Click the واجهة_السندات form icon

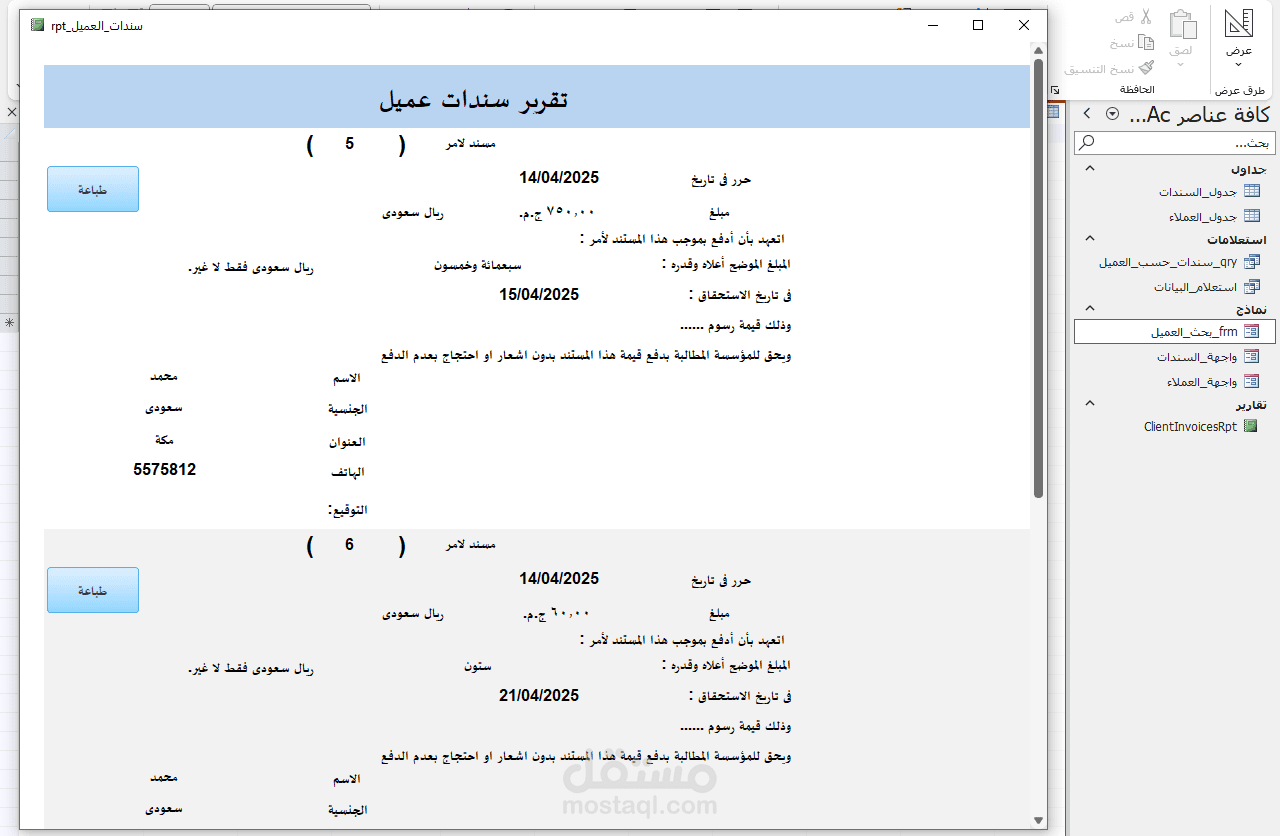point(1251,357)
